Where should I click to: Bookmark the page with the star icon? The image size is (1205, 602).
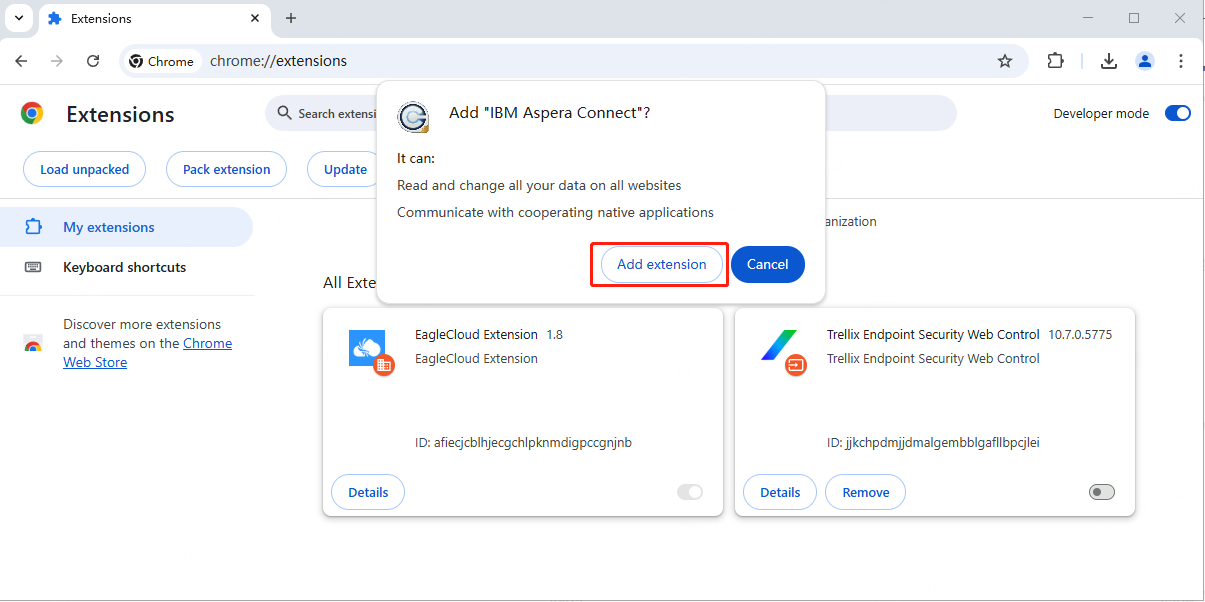click(1005, 61)
